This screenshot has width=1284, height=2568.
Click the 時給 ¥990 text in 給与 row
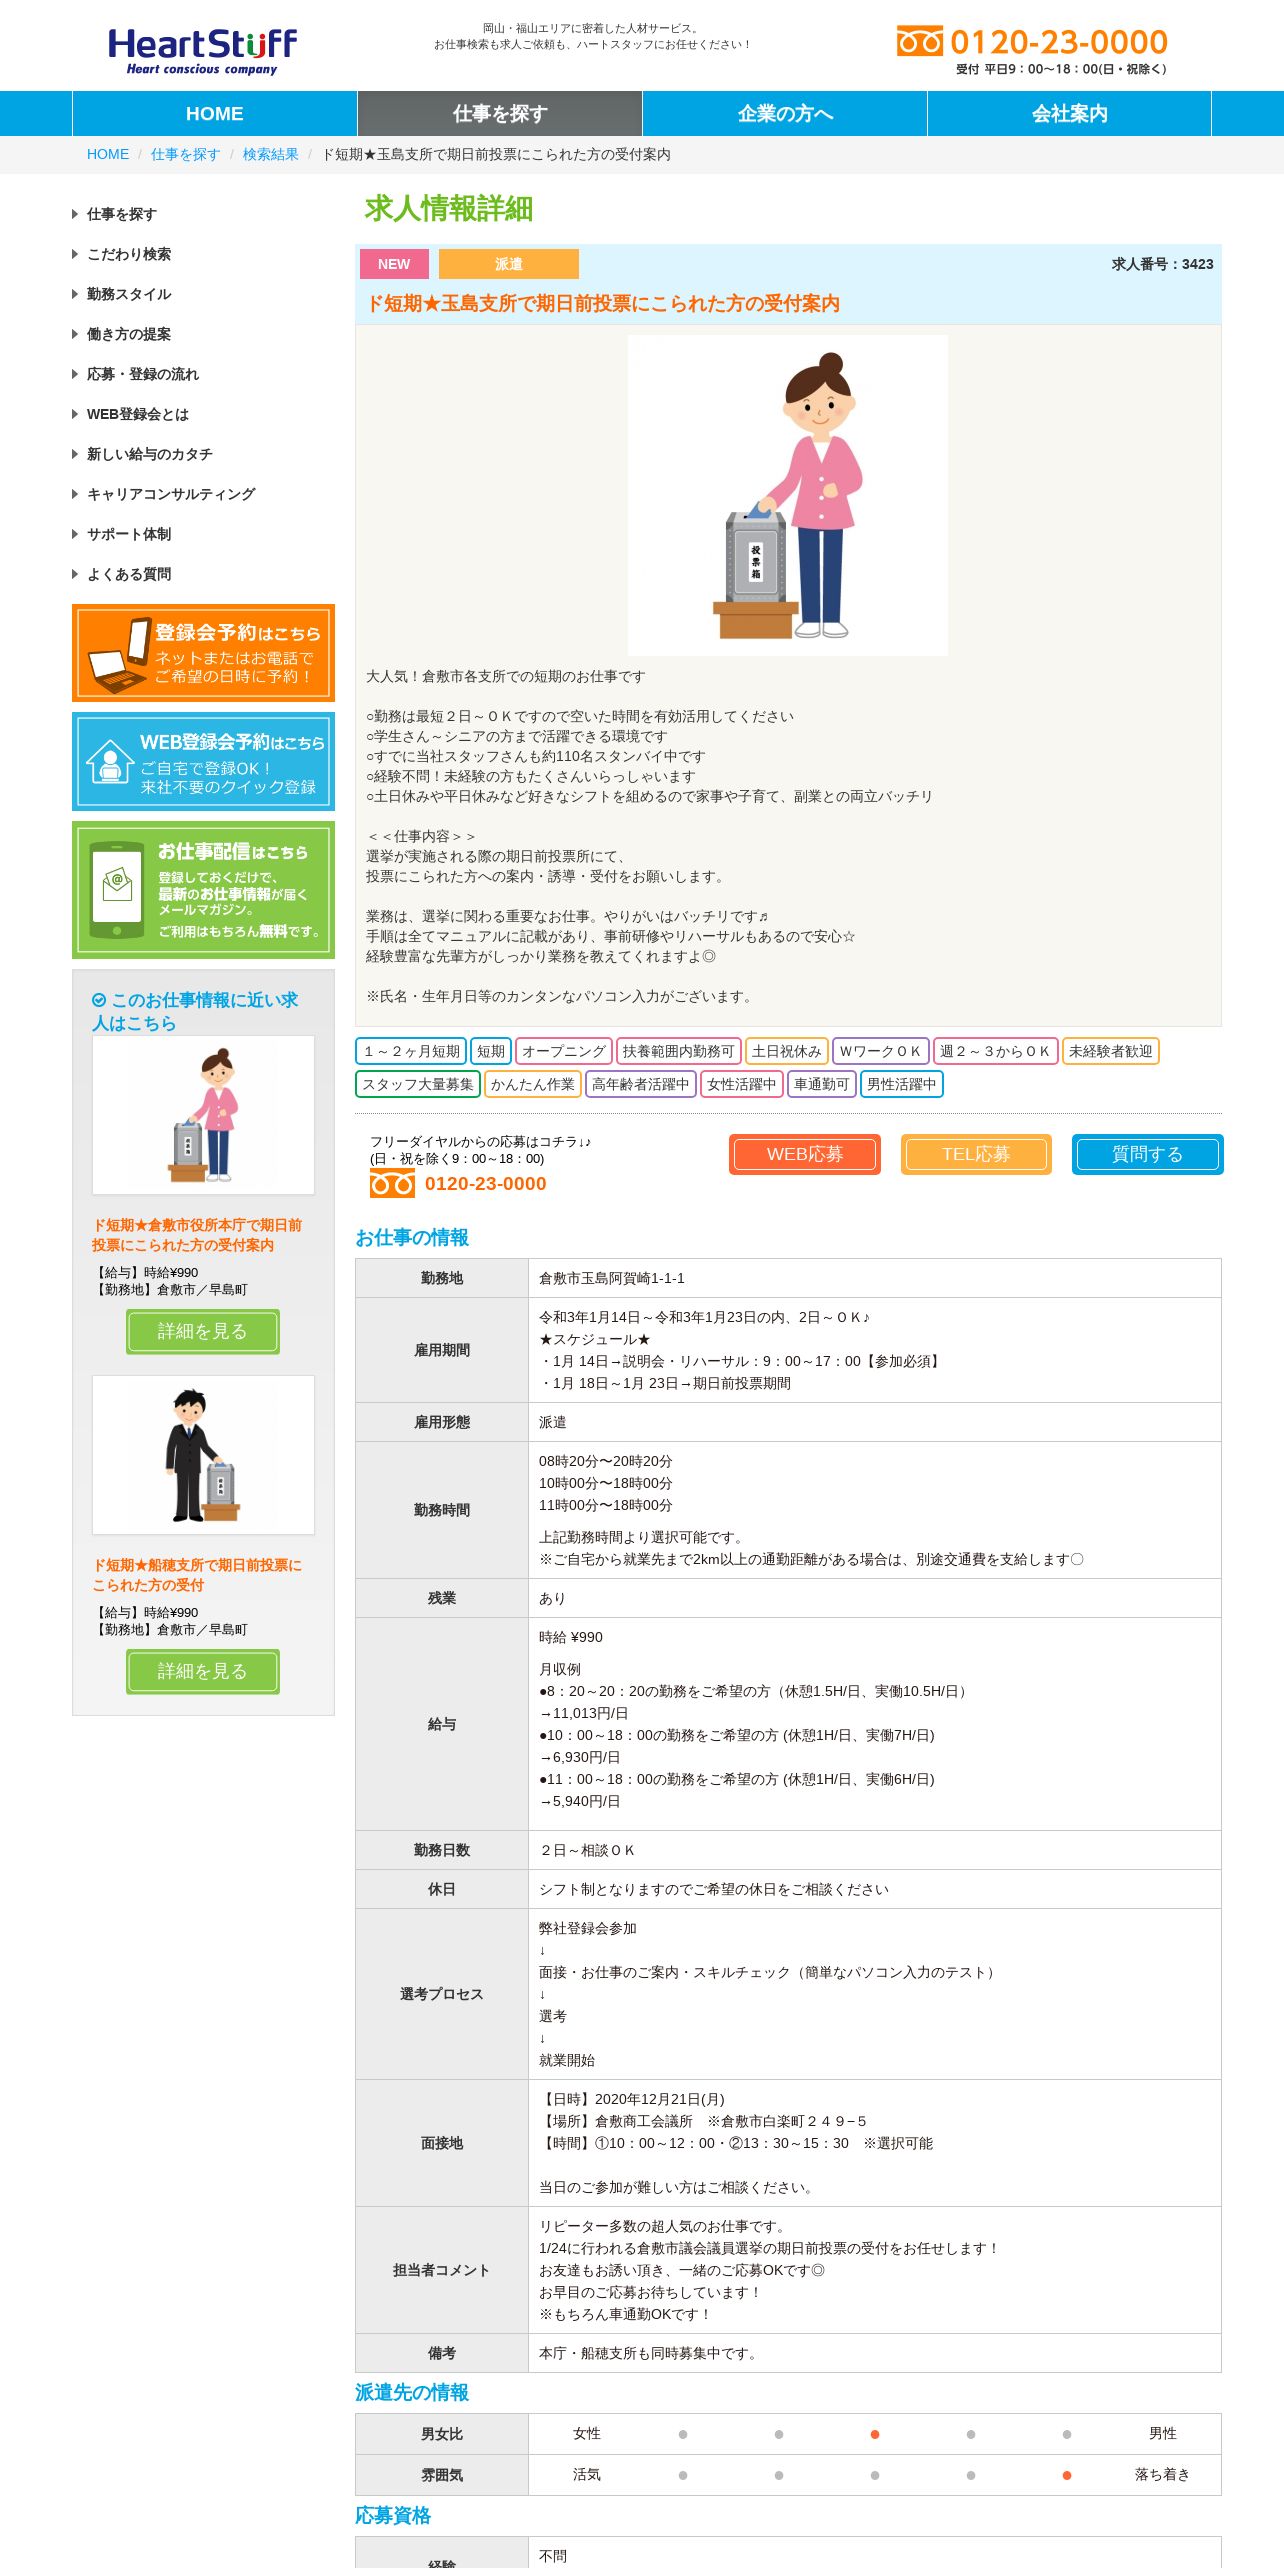(x=571, y=1637)
